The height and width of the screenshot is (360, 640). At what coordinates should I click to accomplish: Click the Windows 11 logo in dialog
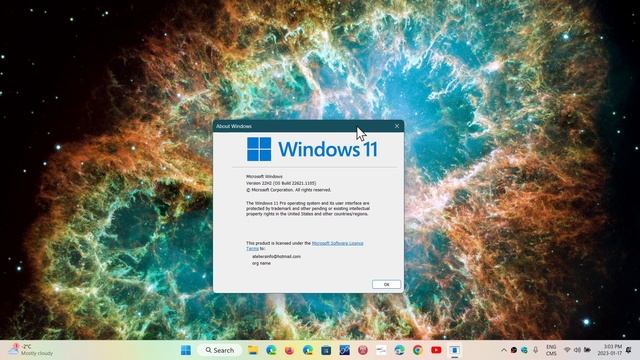[x=312, y=149]
